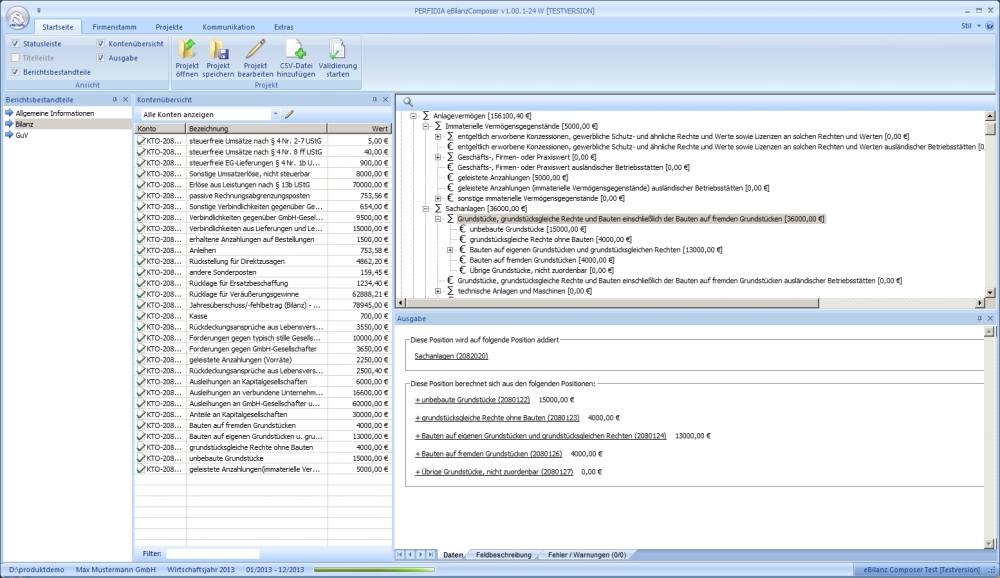1000x578 pixels.
Task: Pin the Kontenübersicht panel
Action: click(374, 100)
